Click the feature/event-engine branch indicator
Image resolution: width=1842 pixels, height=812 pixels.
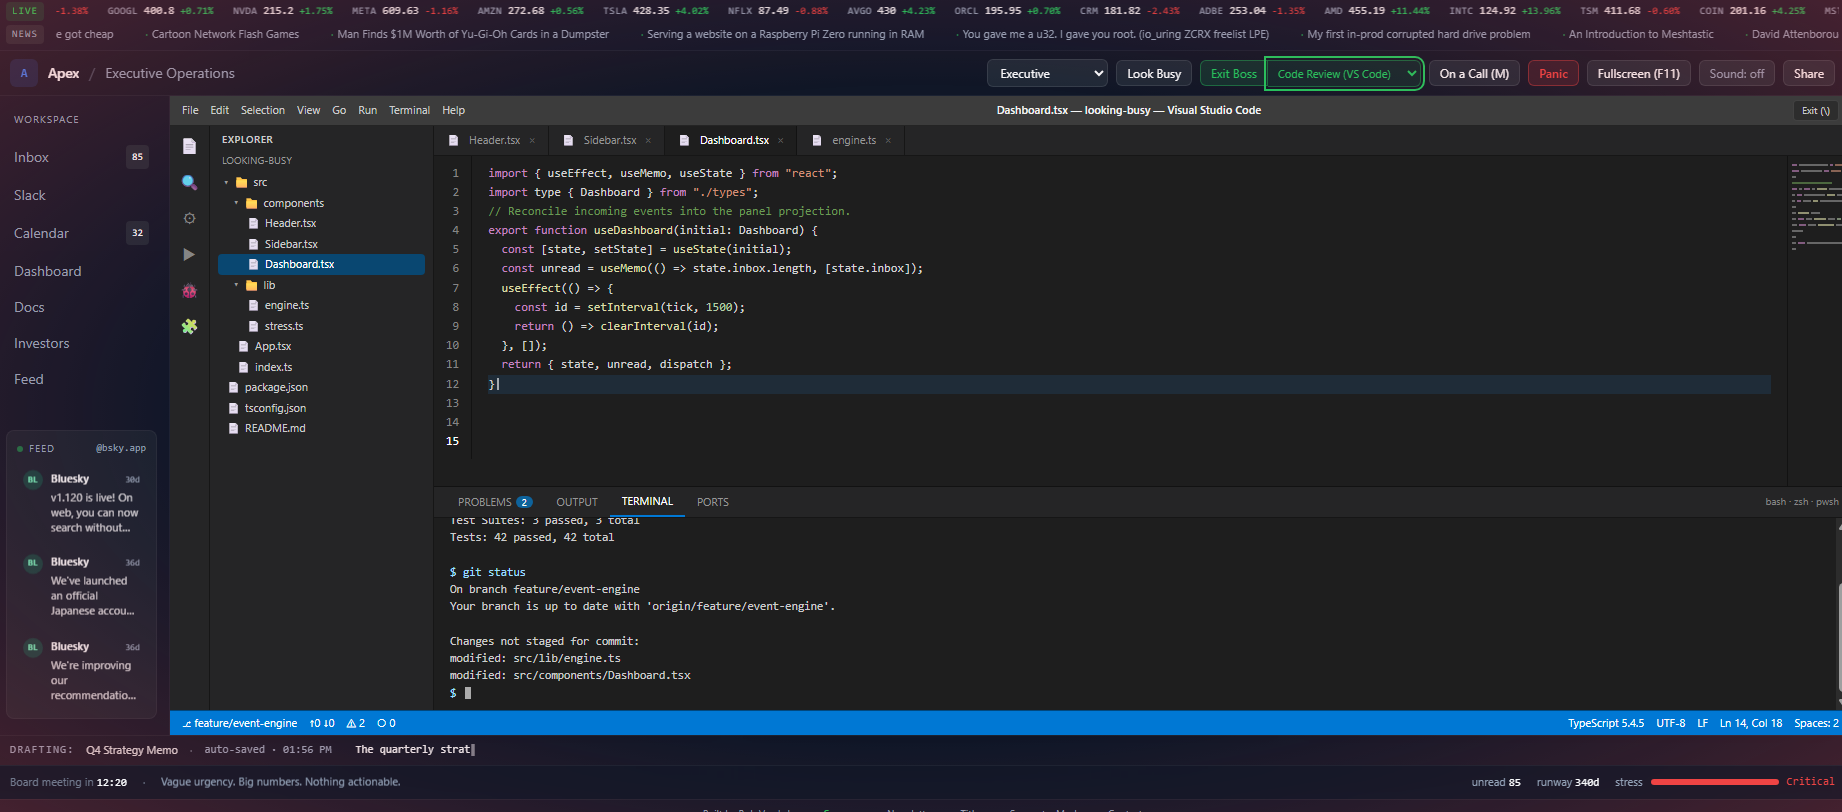tap(240, 723)
